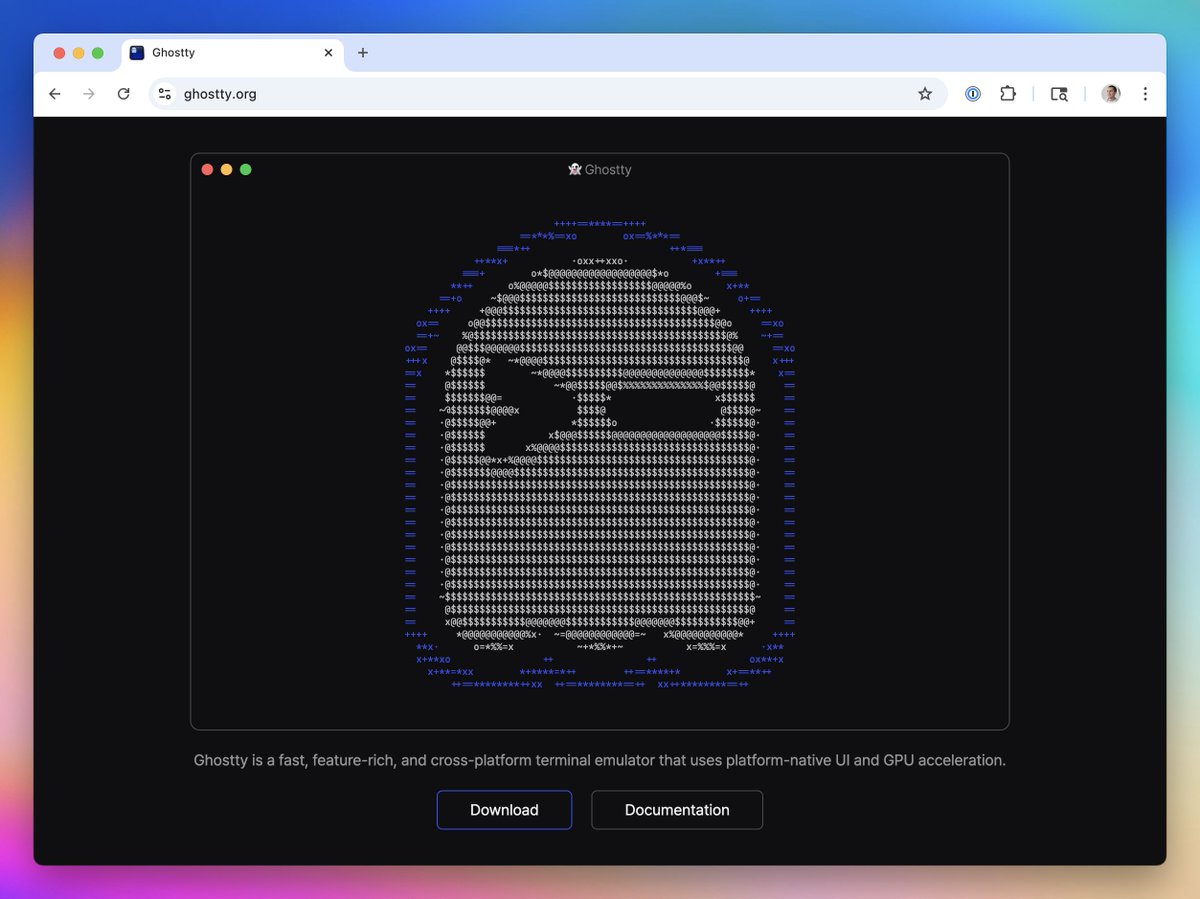Click the ASCII ghost animation
1200x899 pixels.
pyautogui.click(x=600, y=455)
